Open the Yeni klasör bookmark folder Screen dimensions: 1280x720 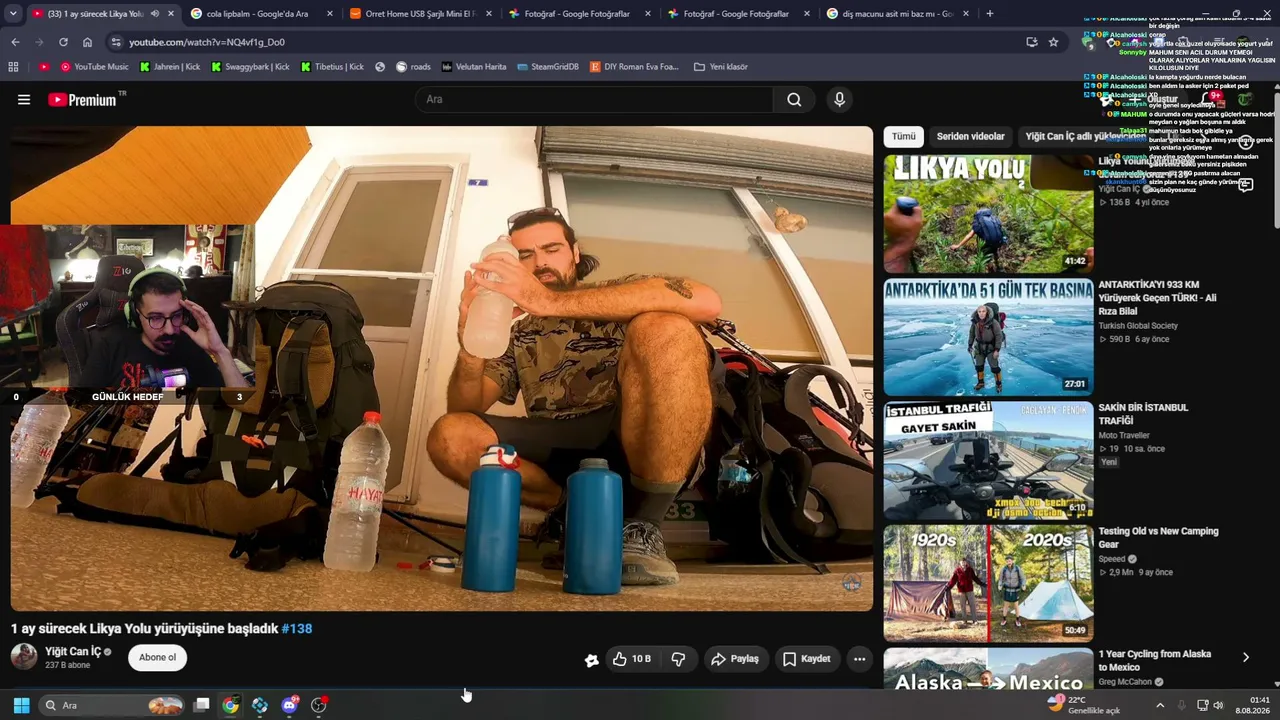(720, 67)
